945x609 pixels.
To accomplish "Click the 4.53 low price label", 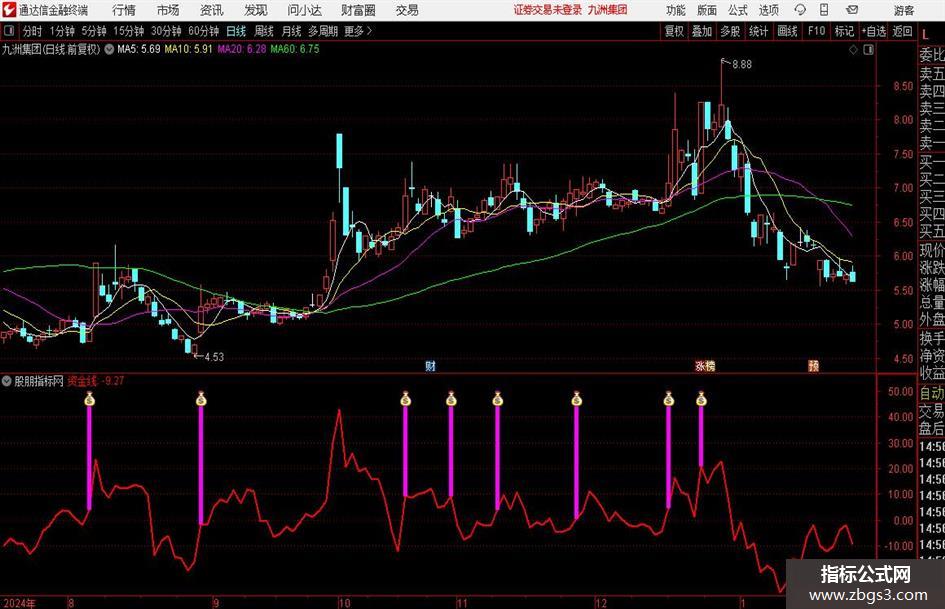I will [x=214, y=357].
